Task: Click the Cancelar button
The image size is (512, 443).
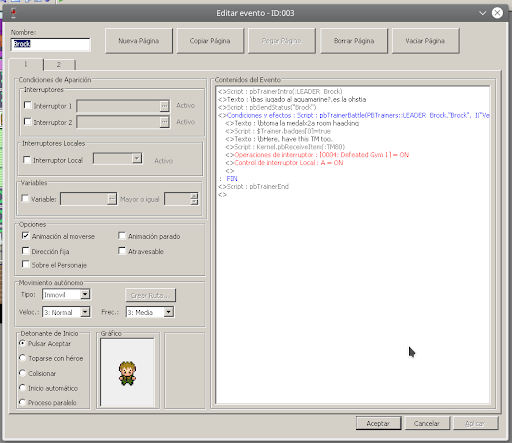Action: point(427,423)
